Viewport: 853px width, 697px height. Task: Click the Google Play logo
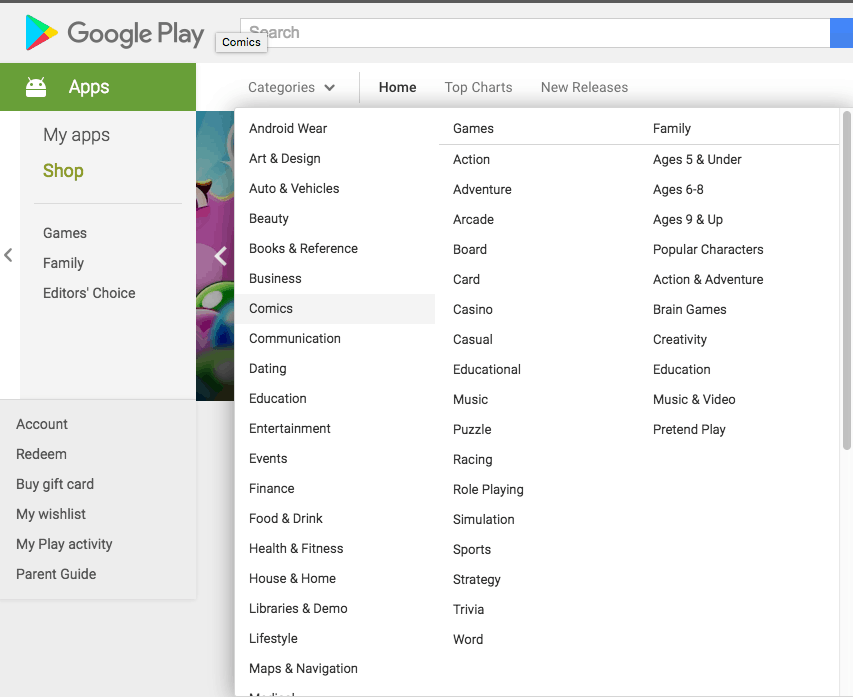[x=115, y=33]
